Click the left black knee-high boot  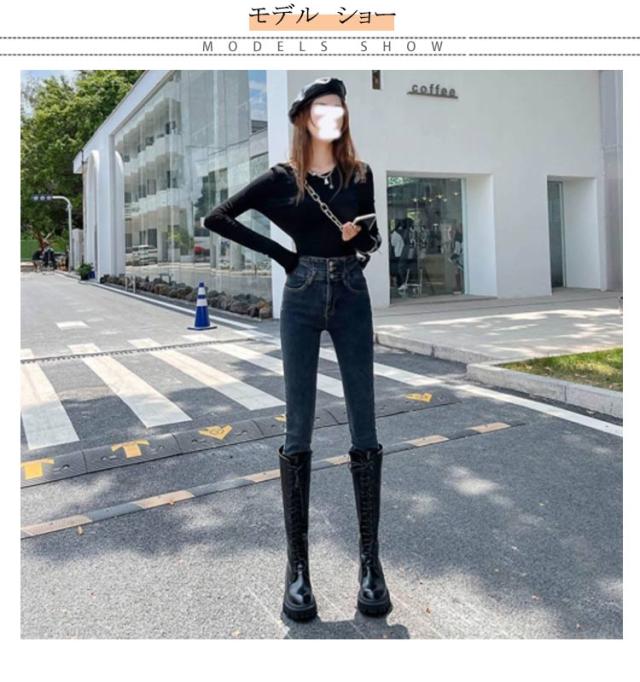click(x=297, y=530)
